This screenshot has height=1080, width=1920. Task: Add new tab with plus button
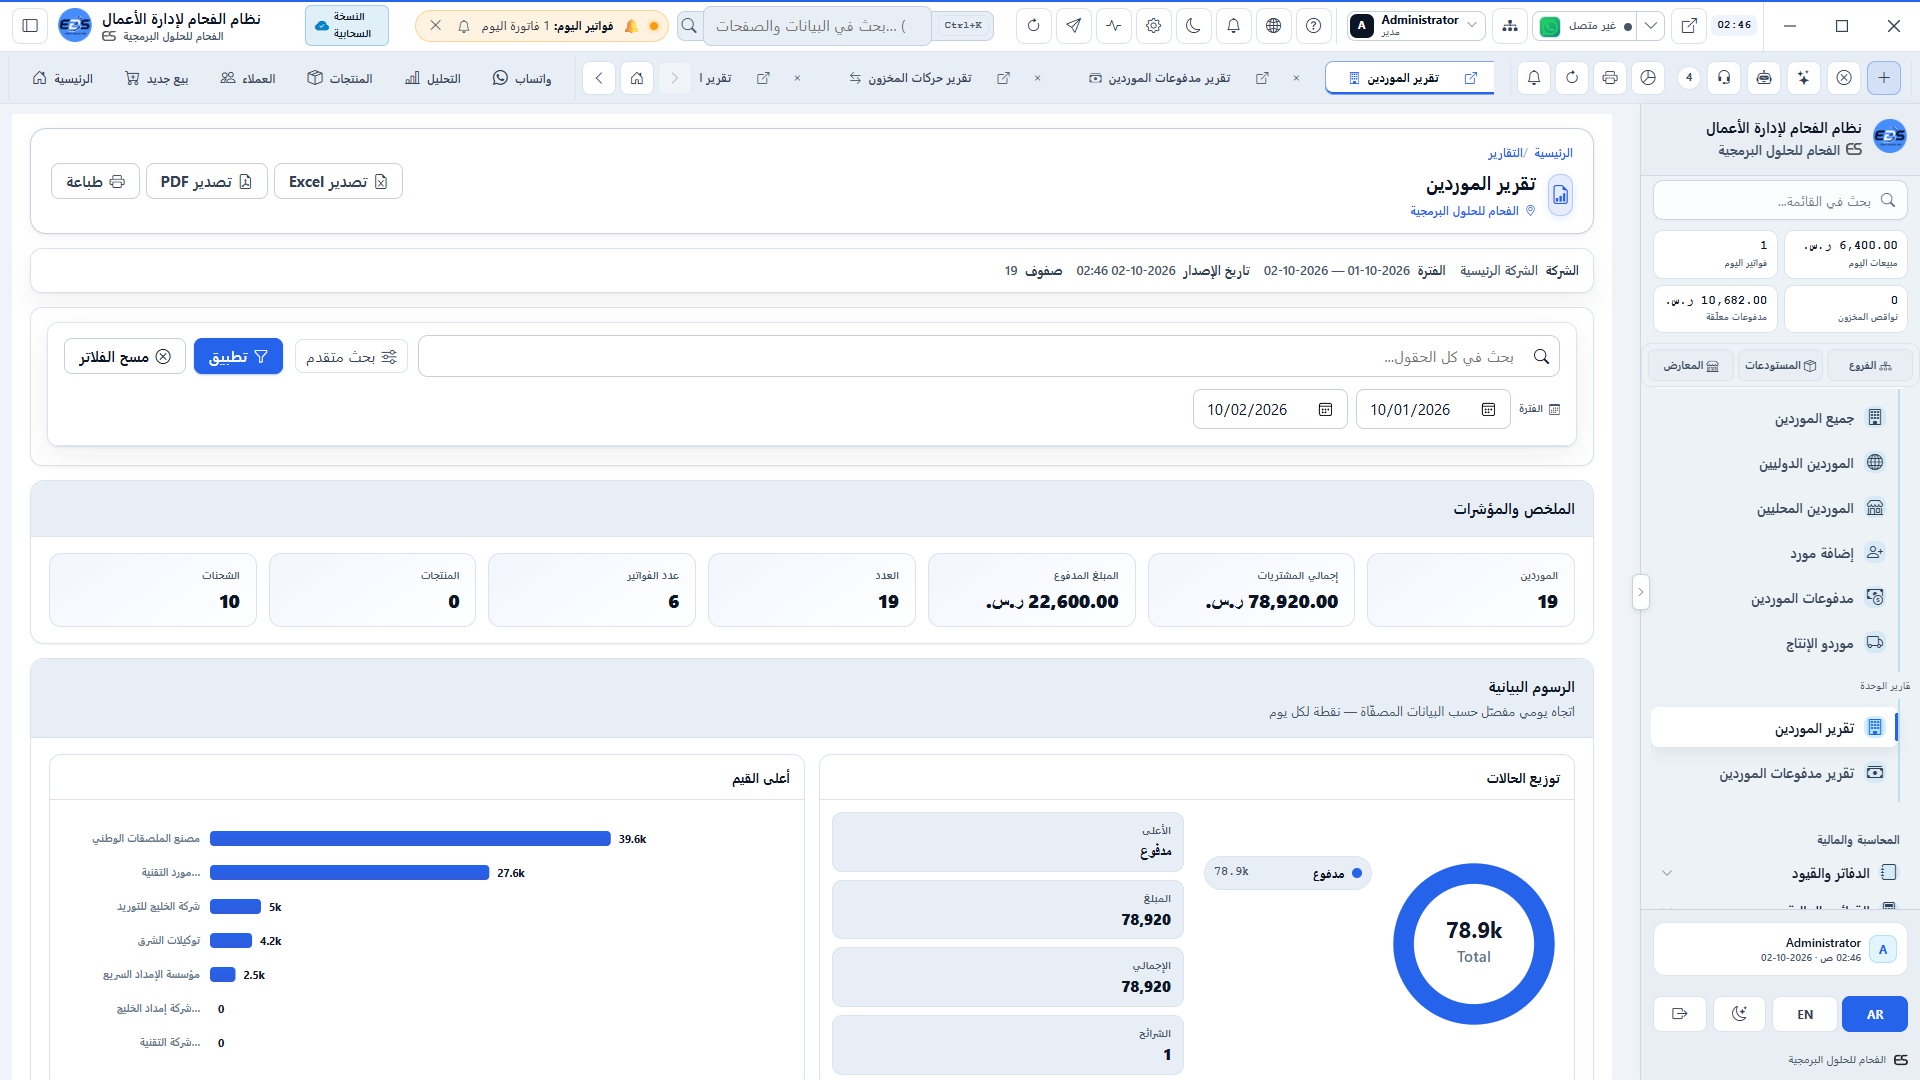1884,78
